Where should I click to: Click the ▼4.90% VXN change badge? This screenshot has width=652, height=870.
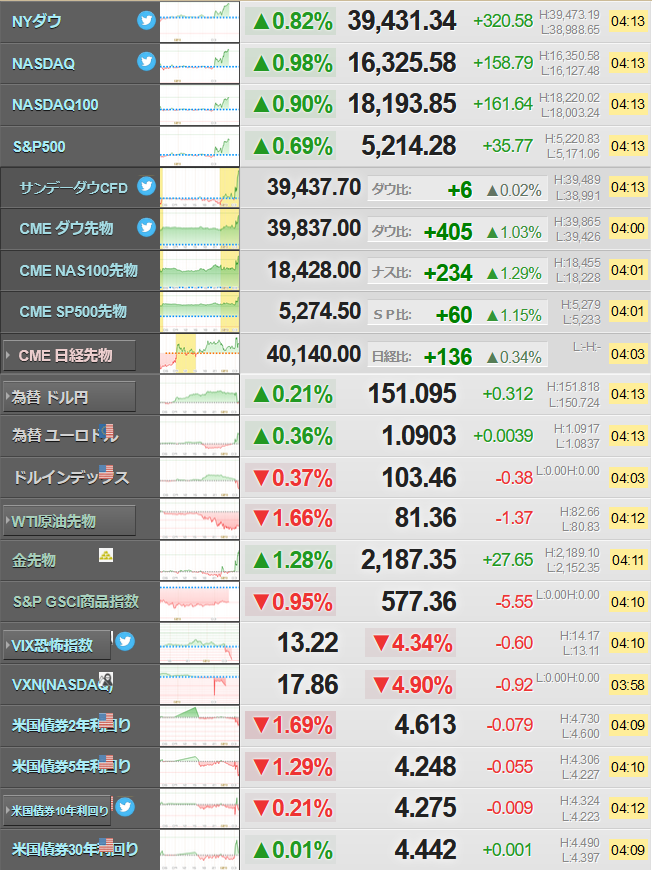(411, 685)
